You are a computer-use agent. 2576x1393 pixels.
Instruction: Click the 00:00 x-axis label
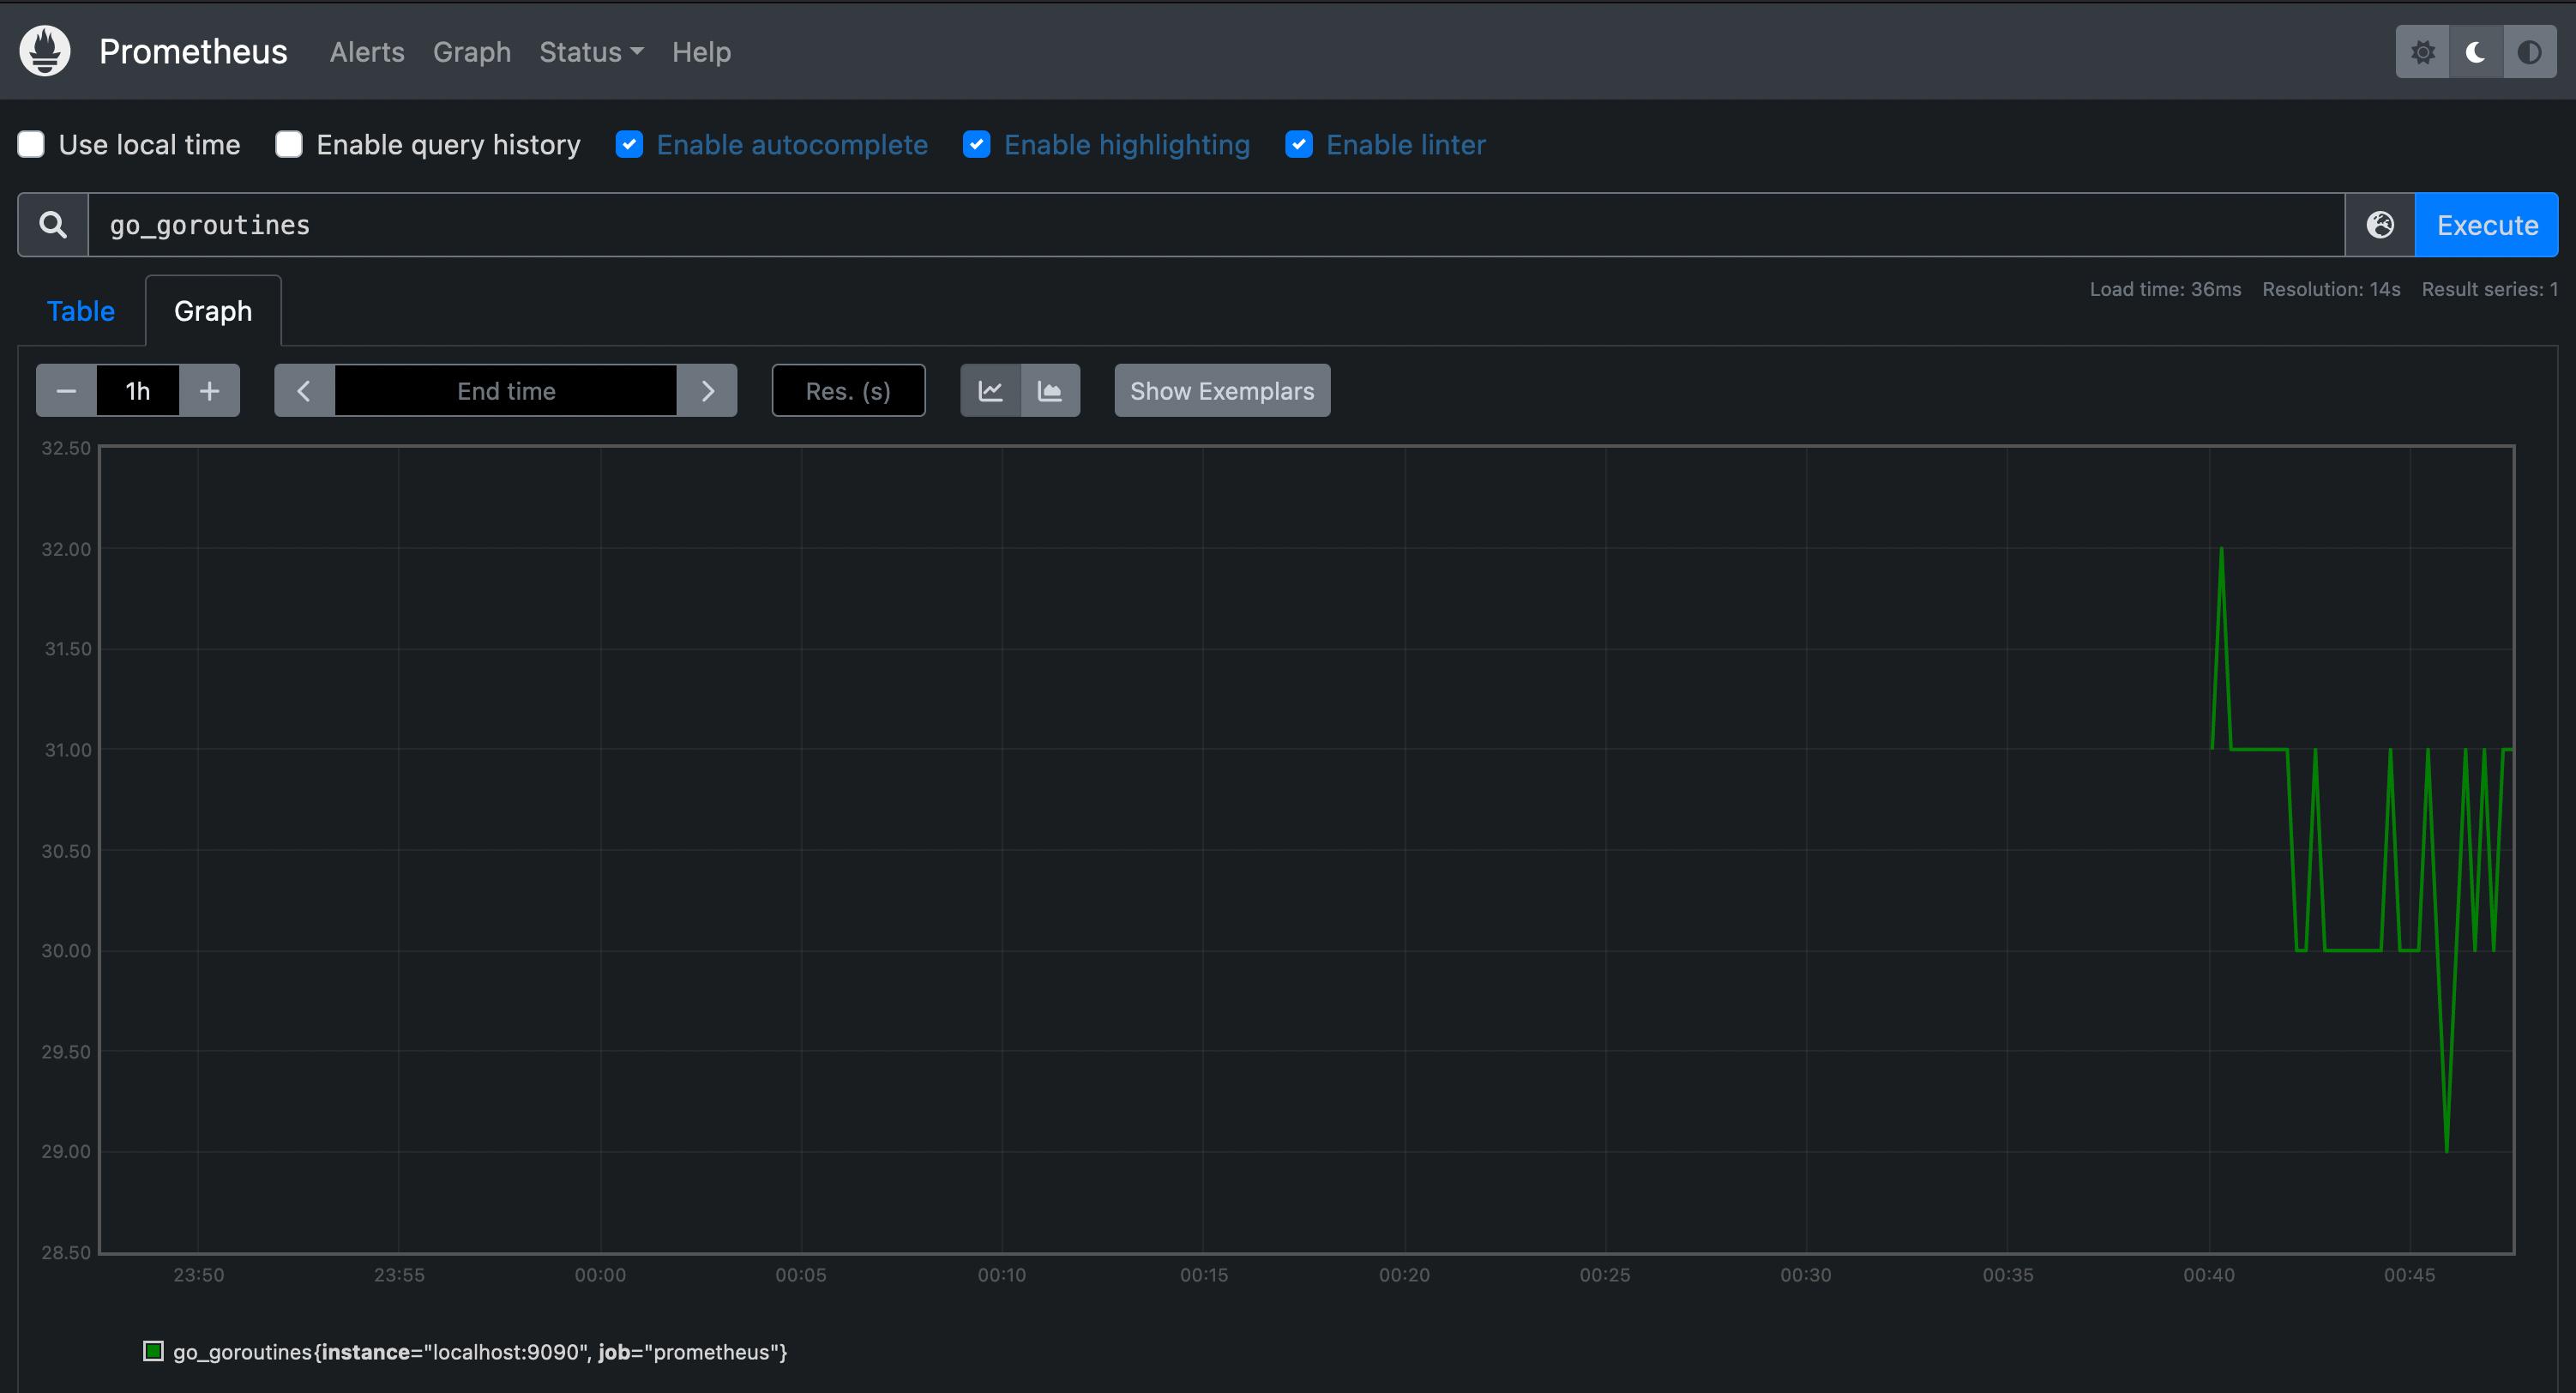pos(600,1275)
